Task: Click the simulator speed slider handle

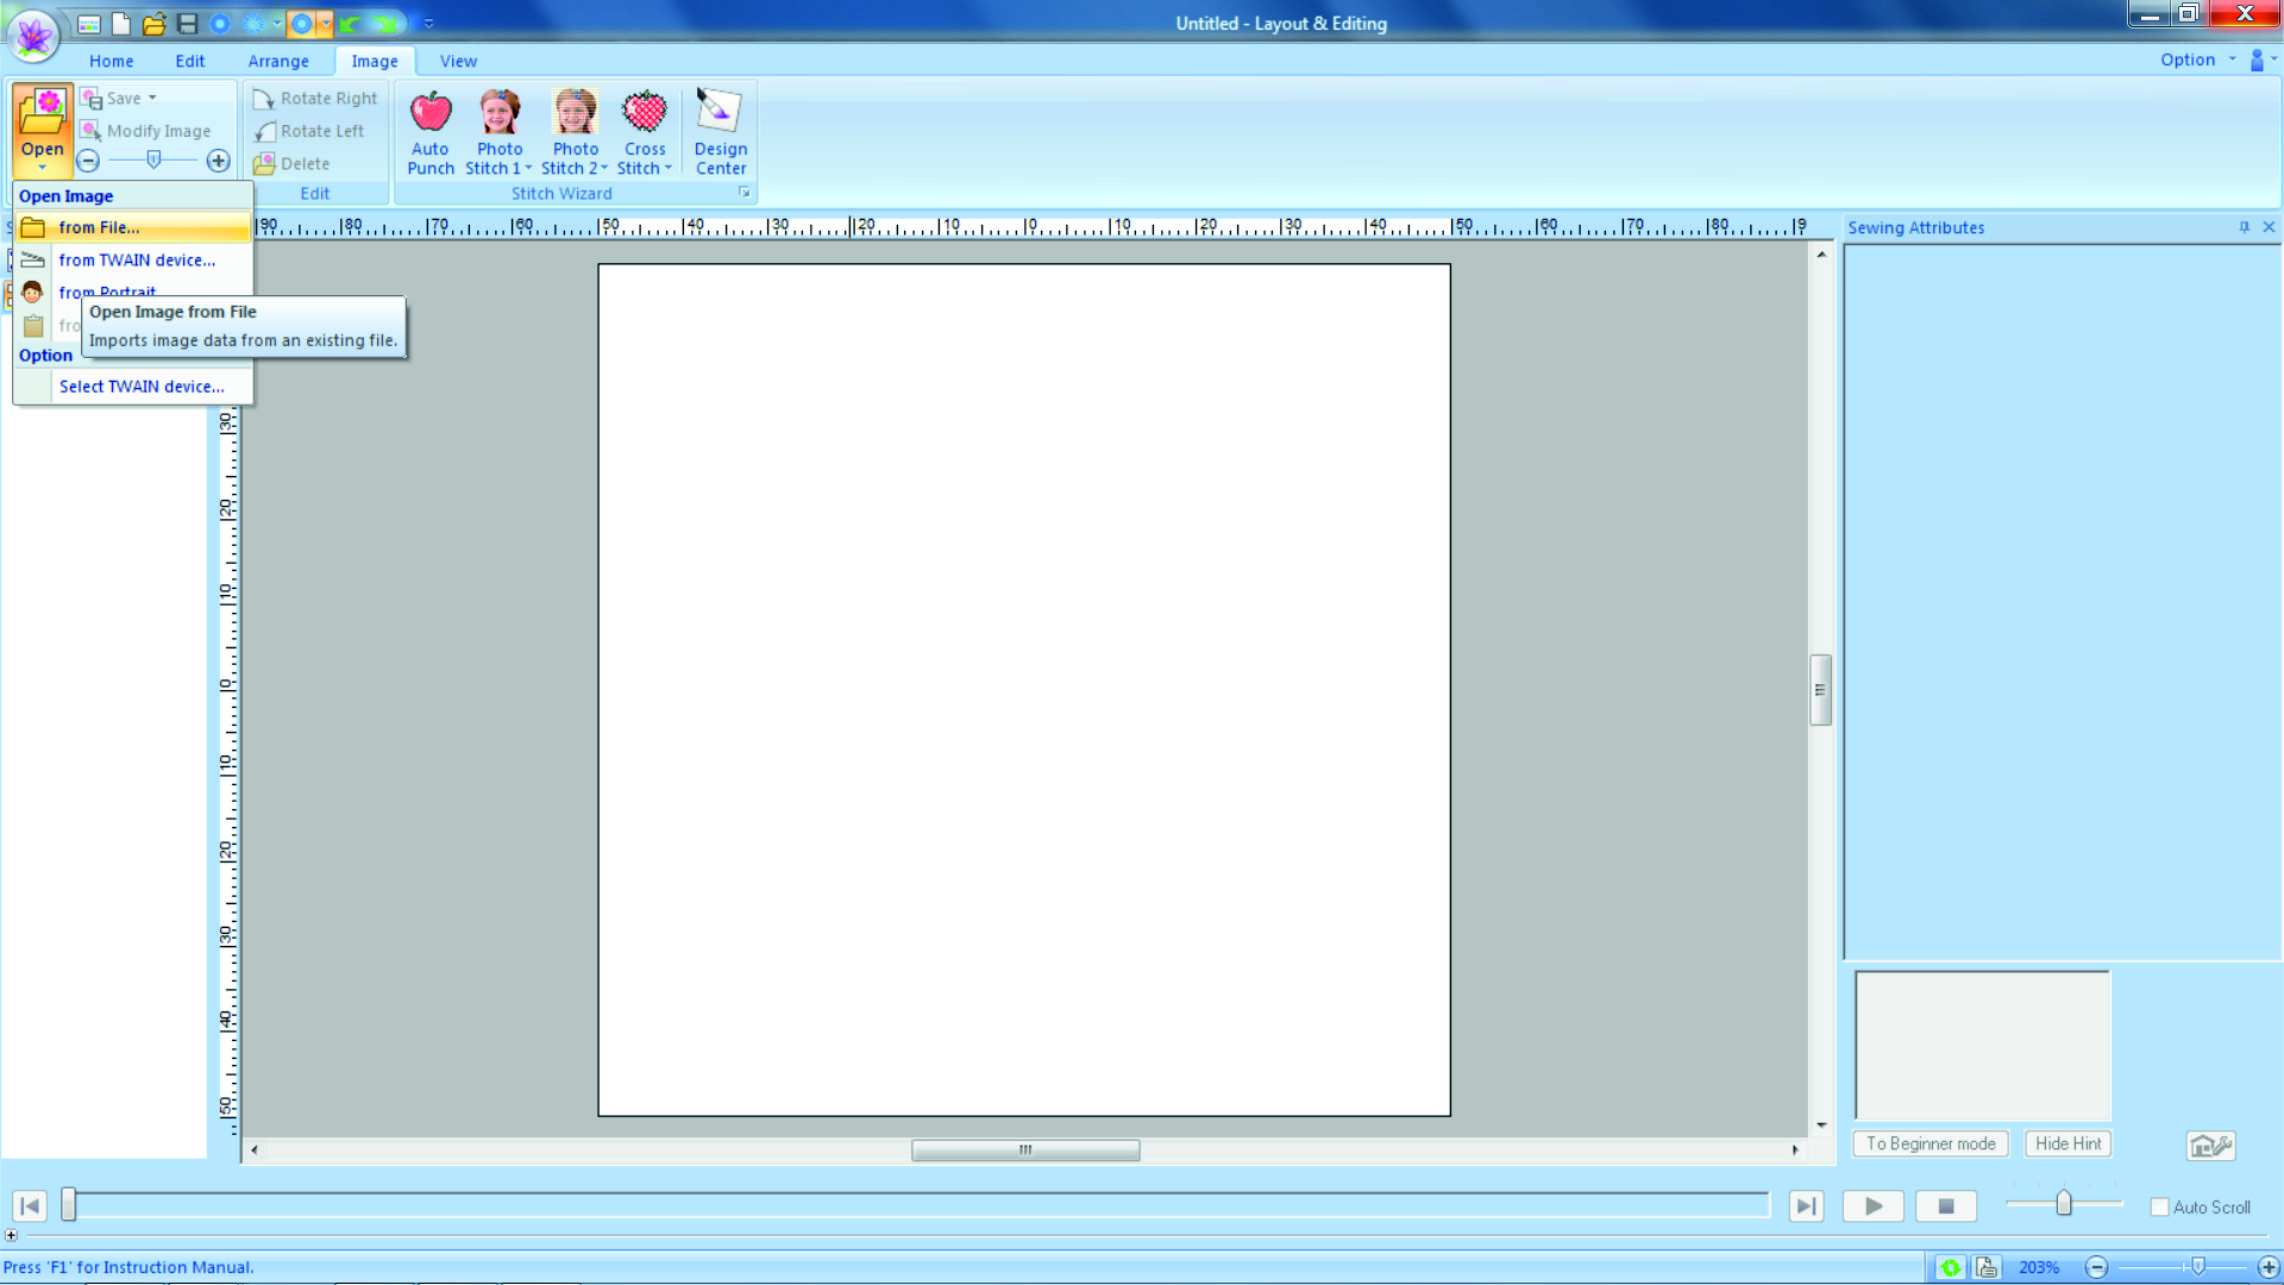Action: 2064,1203
